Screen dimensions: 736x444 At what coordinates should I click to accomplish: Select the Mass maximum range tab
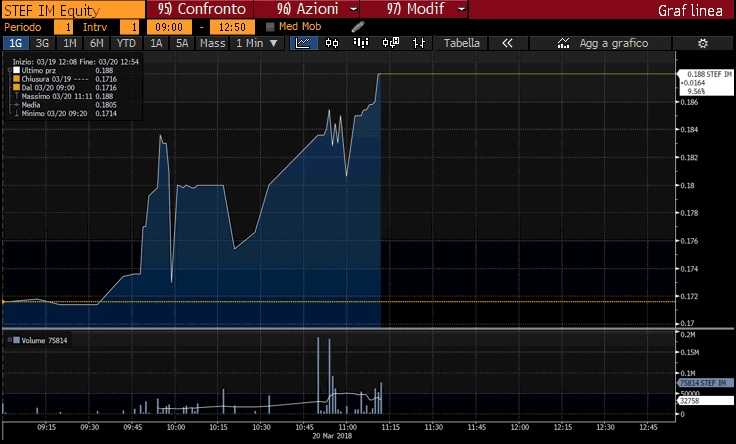pos(213,43)
